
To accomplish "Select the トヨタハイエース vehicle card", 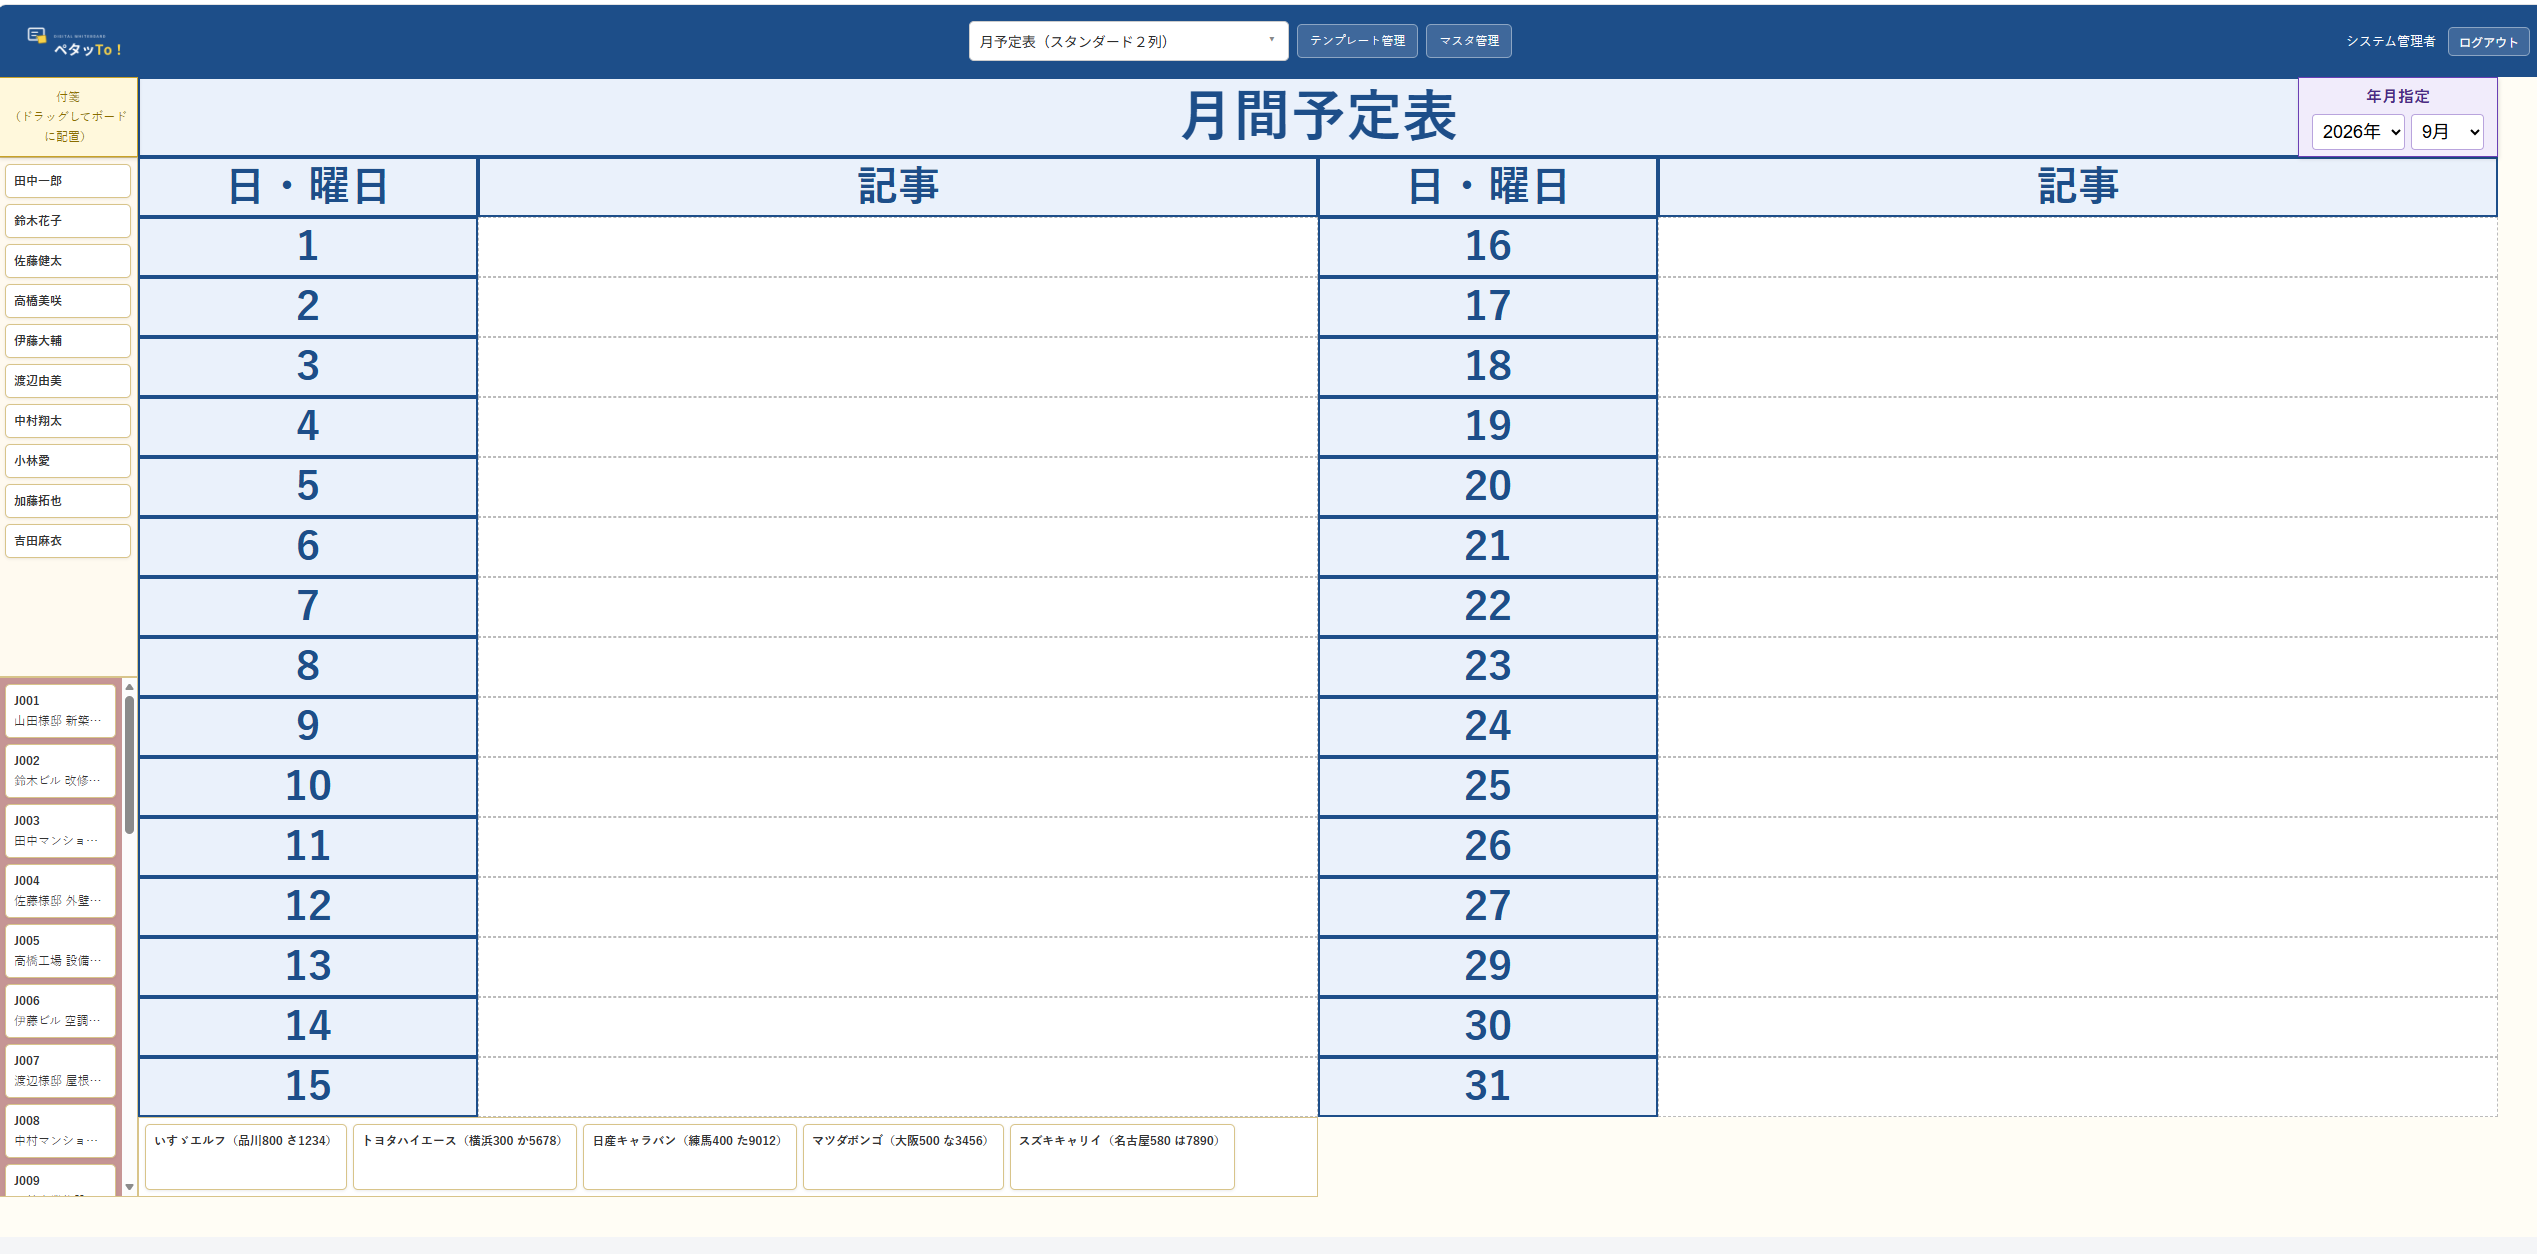I will click(x=465, y=1157).
